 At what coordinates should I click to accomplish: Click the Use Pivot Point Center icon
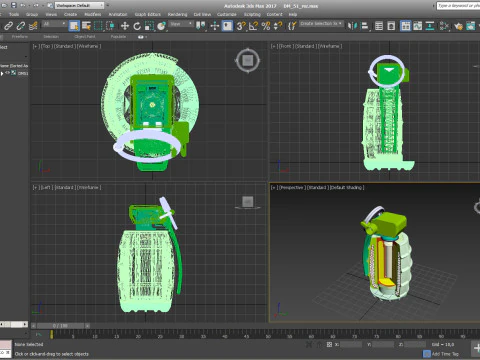pos(201,26)
